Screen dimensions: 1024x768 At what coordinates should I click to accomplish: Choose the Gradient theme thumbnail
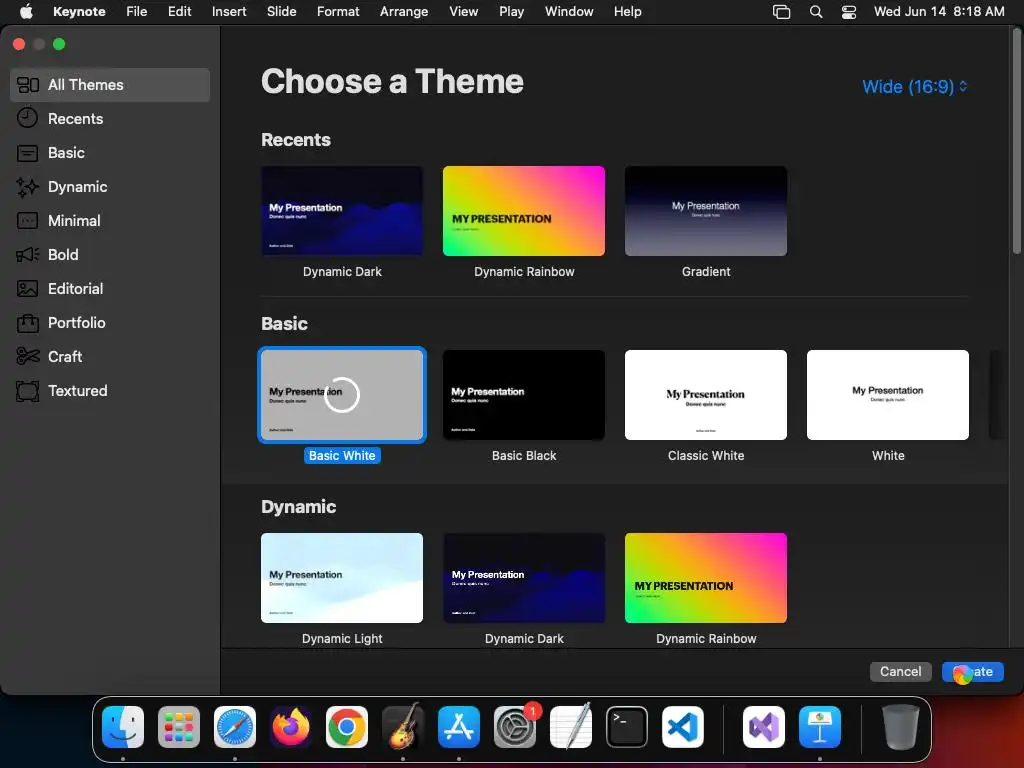(706, 210)
